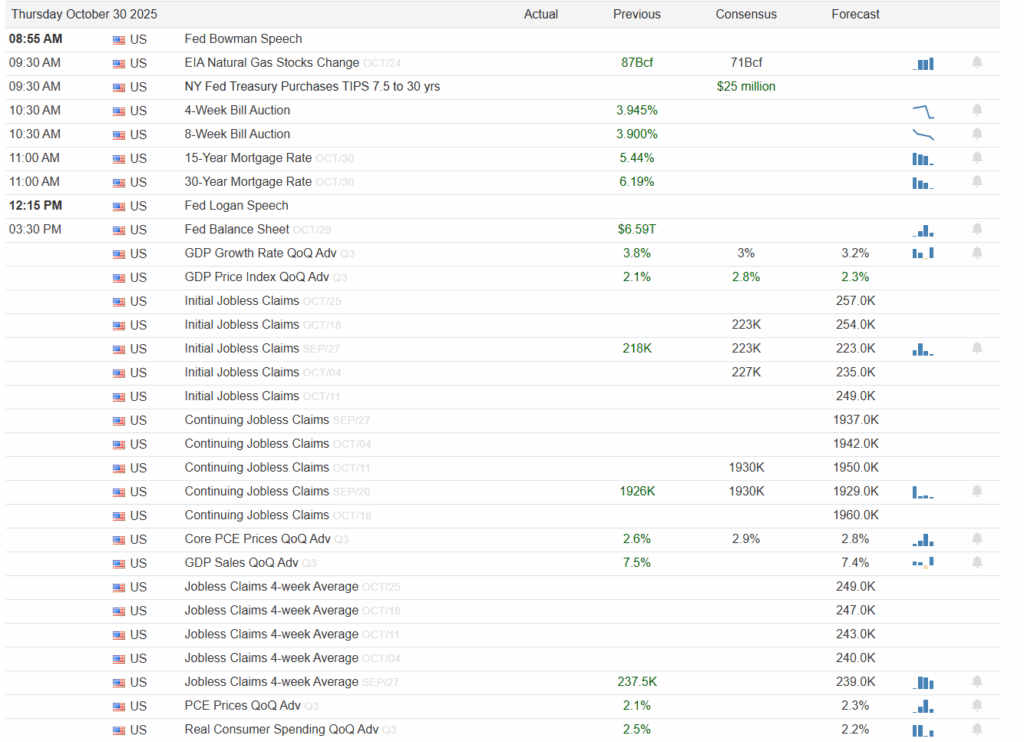
Task: Click the Consensus column header
Action: coord(746,15)
